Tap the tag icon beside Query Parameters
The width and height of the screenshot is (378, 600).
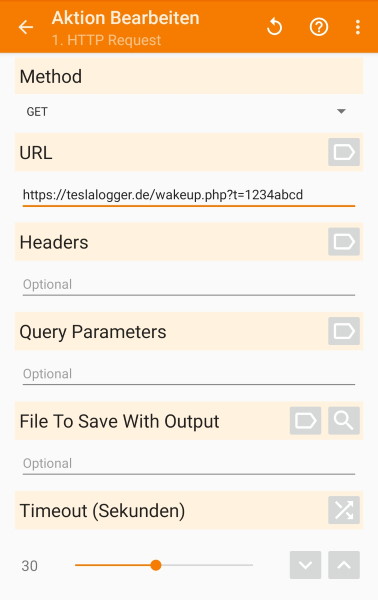(x=344, y=331)
